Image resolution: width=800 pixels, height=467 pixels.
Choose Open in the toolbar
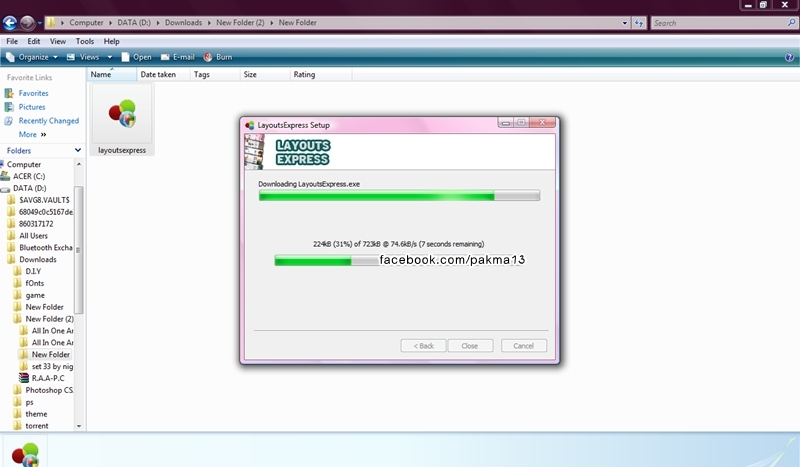[x=136, y=57]
